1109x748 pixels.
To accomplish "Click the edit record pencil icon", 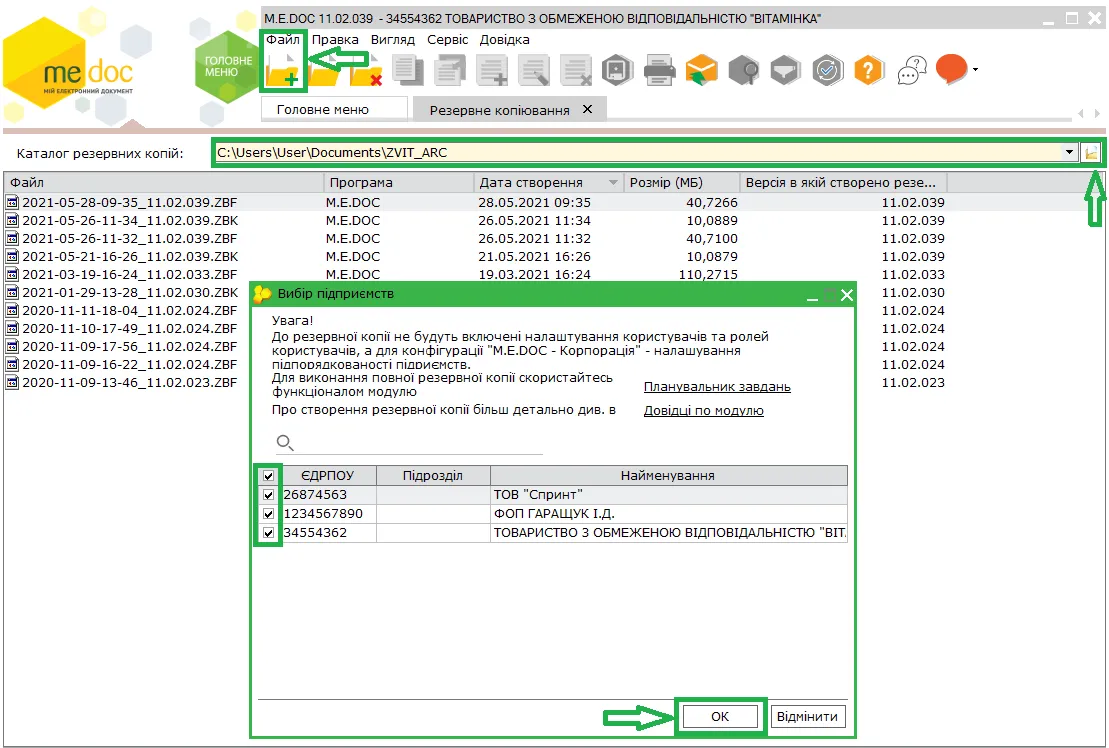I will tap(534, 71).
